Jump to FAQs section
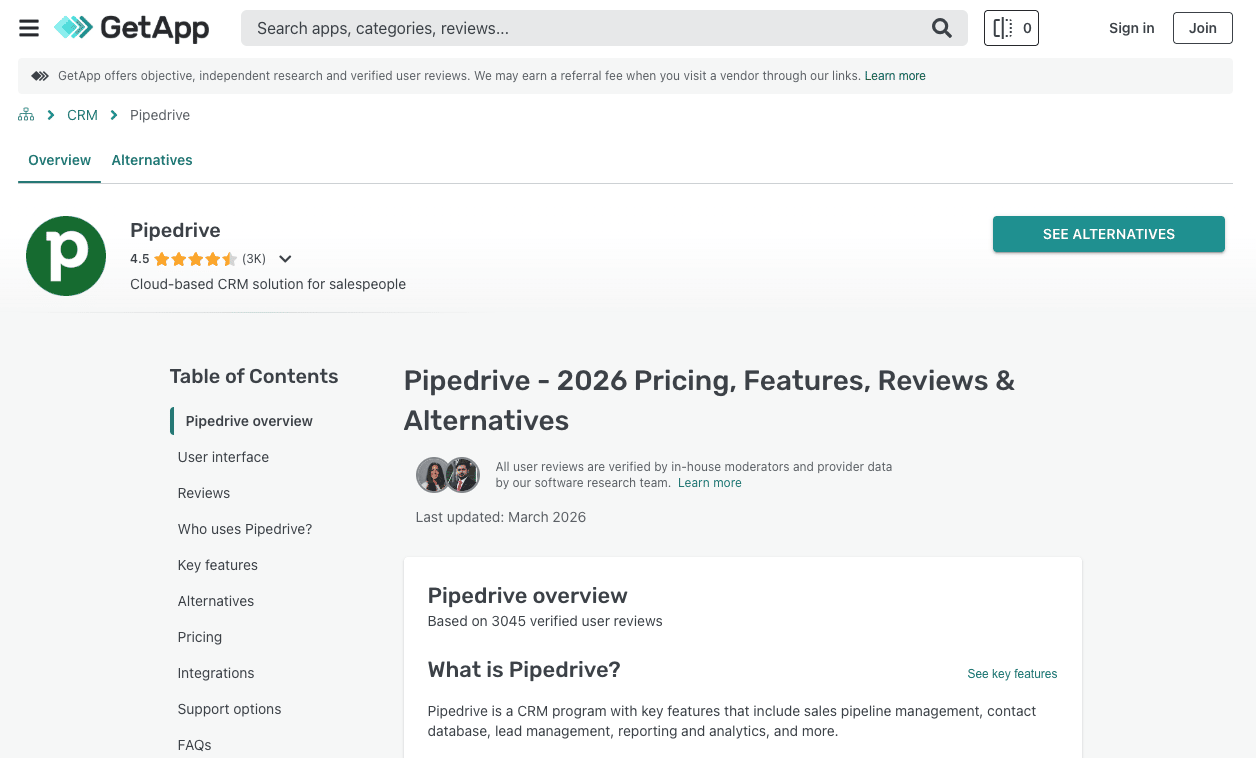This screenshot has width=1256, height=758. 195,745
